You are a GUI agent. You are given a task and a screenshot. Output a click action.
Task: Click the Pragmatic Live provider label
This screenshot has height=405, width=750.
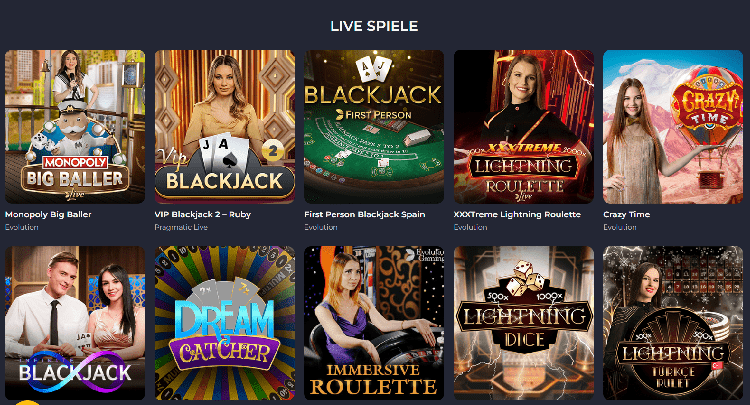coord(181,227)
